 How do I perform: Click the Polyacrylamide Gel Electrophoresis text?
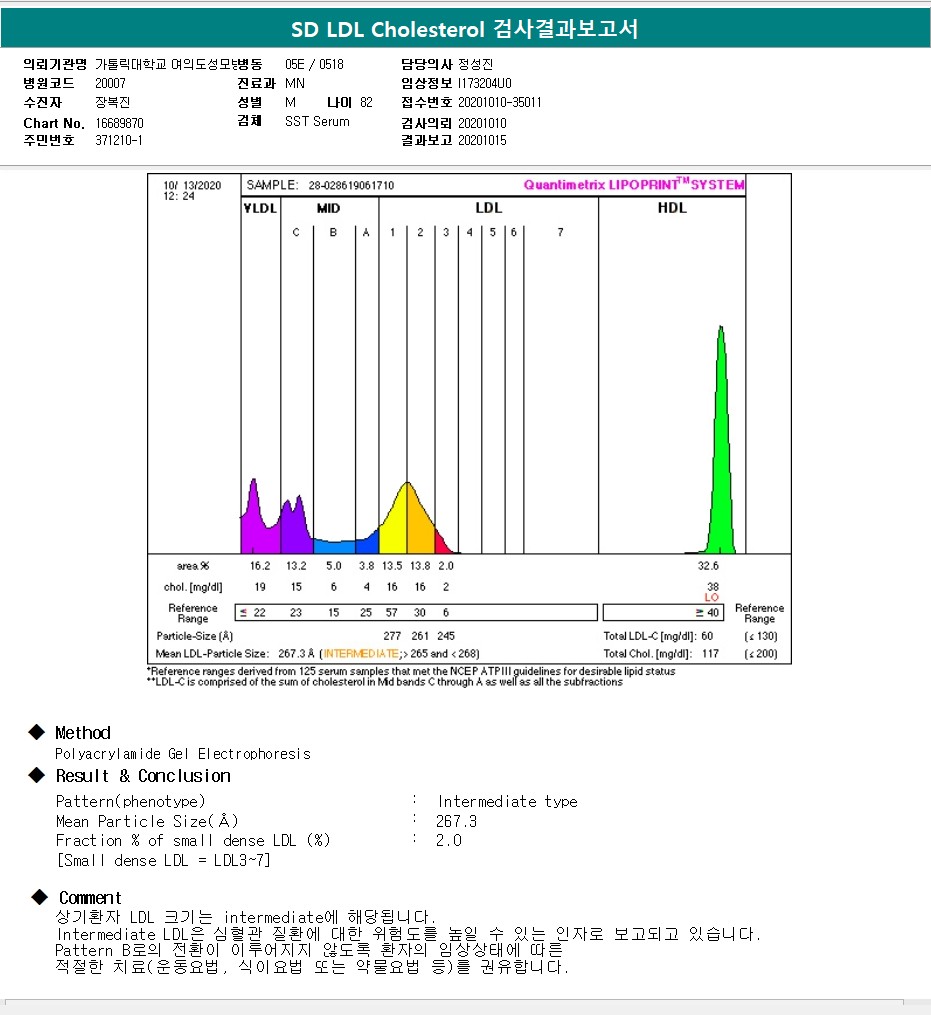(x=183, y=754)
